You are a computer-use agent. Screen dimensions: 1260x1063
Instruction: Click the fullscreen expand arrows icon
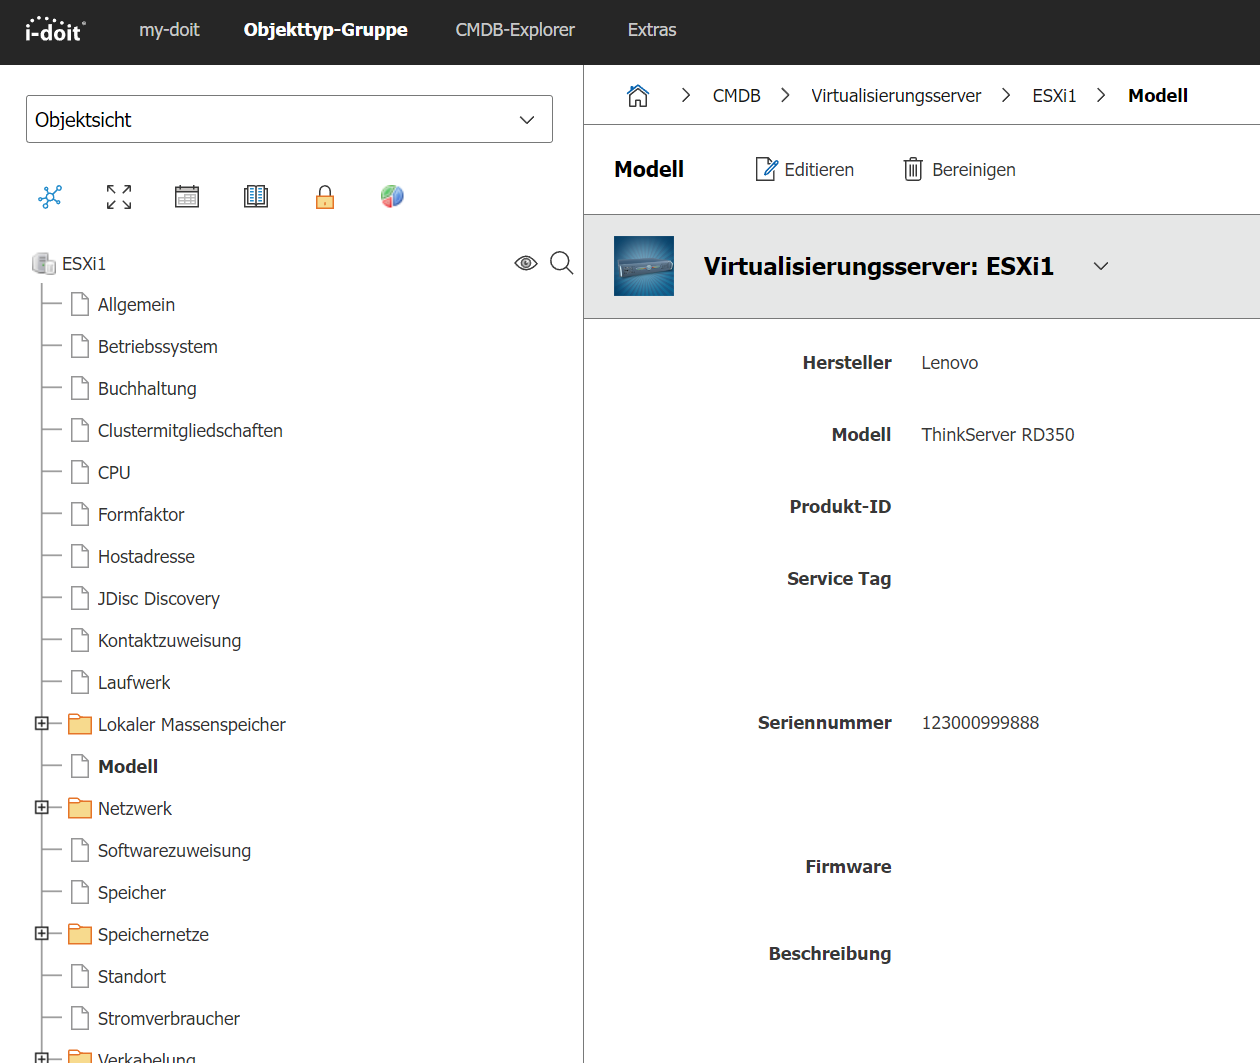[x=119, y=197]
